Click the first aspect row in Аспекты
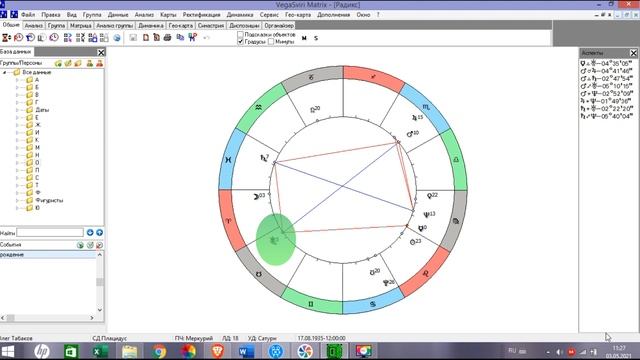640x360 pixels. click(x=606, y=64)
